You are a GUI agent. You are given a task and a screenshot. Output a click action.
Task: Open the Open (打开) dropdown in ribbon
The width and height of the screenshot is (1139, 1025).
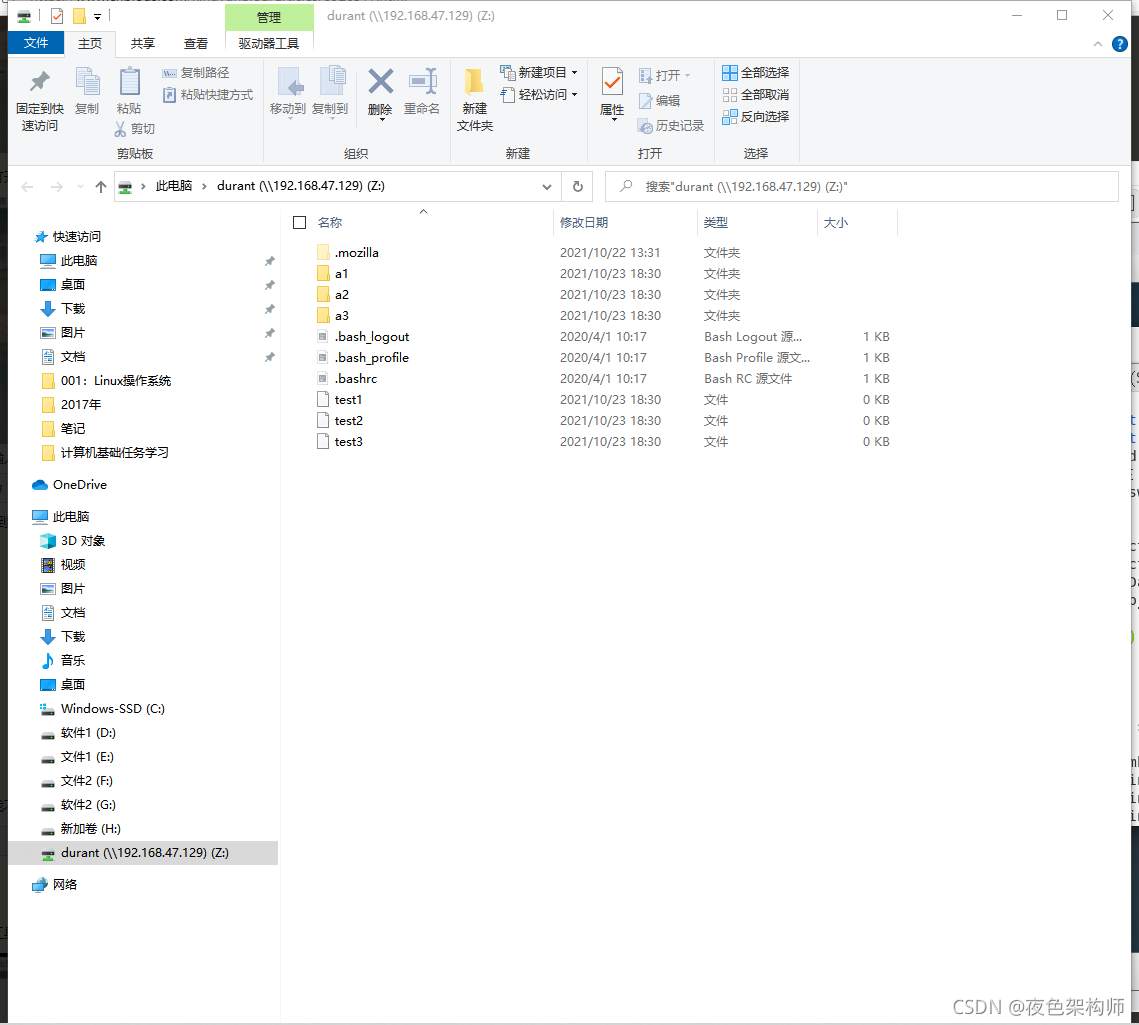[x=664, y=76]
